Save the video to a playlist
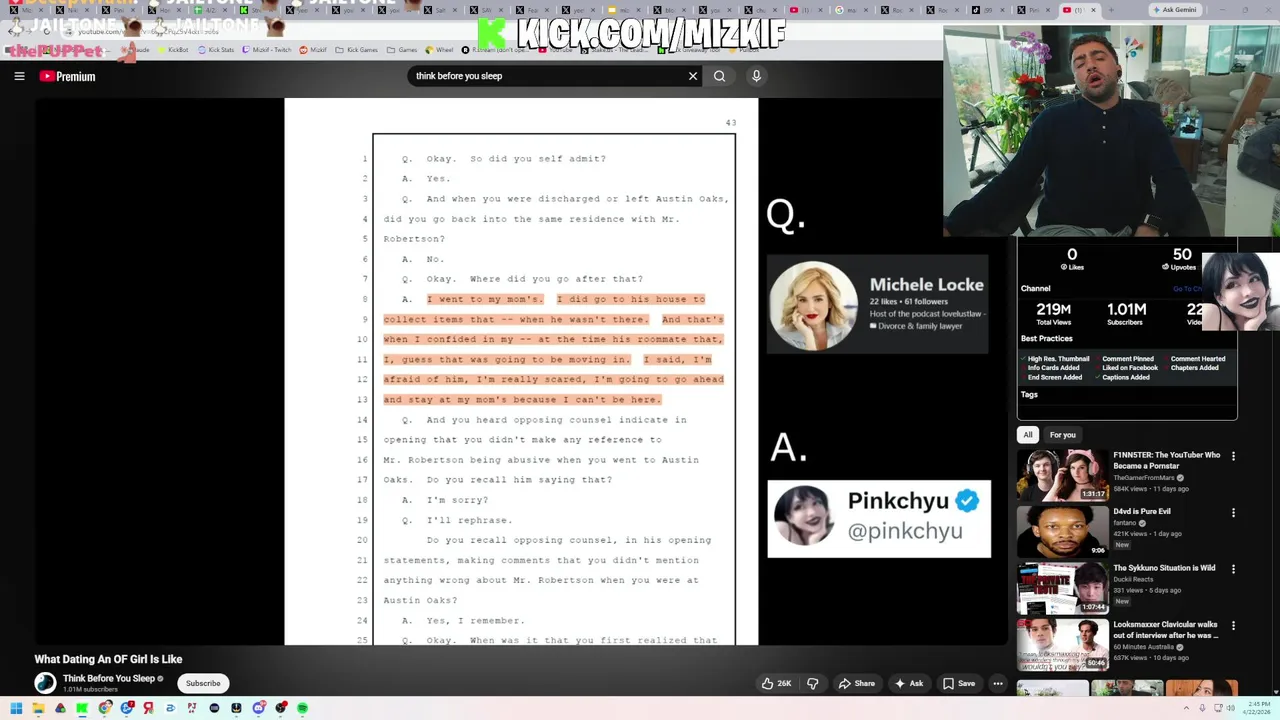The image size is (1280, 720). tap(958, 684)
